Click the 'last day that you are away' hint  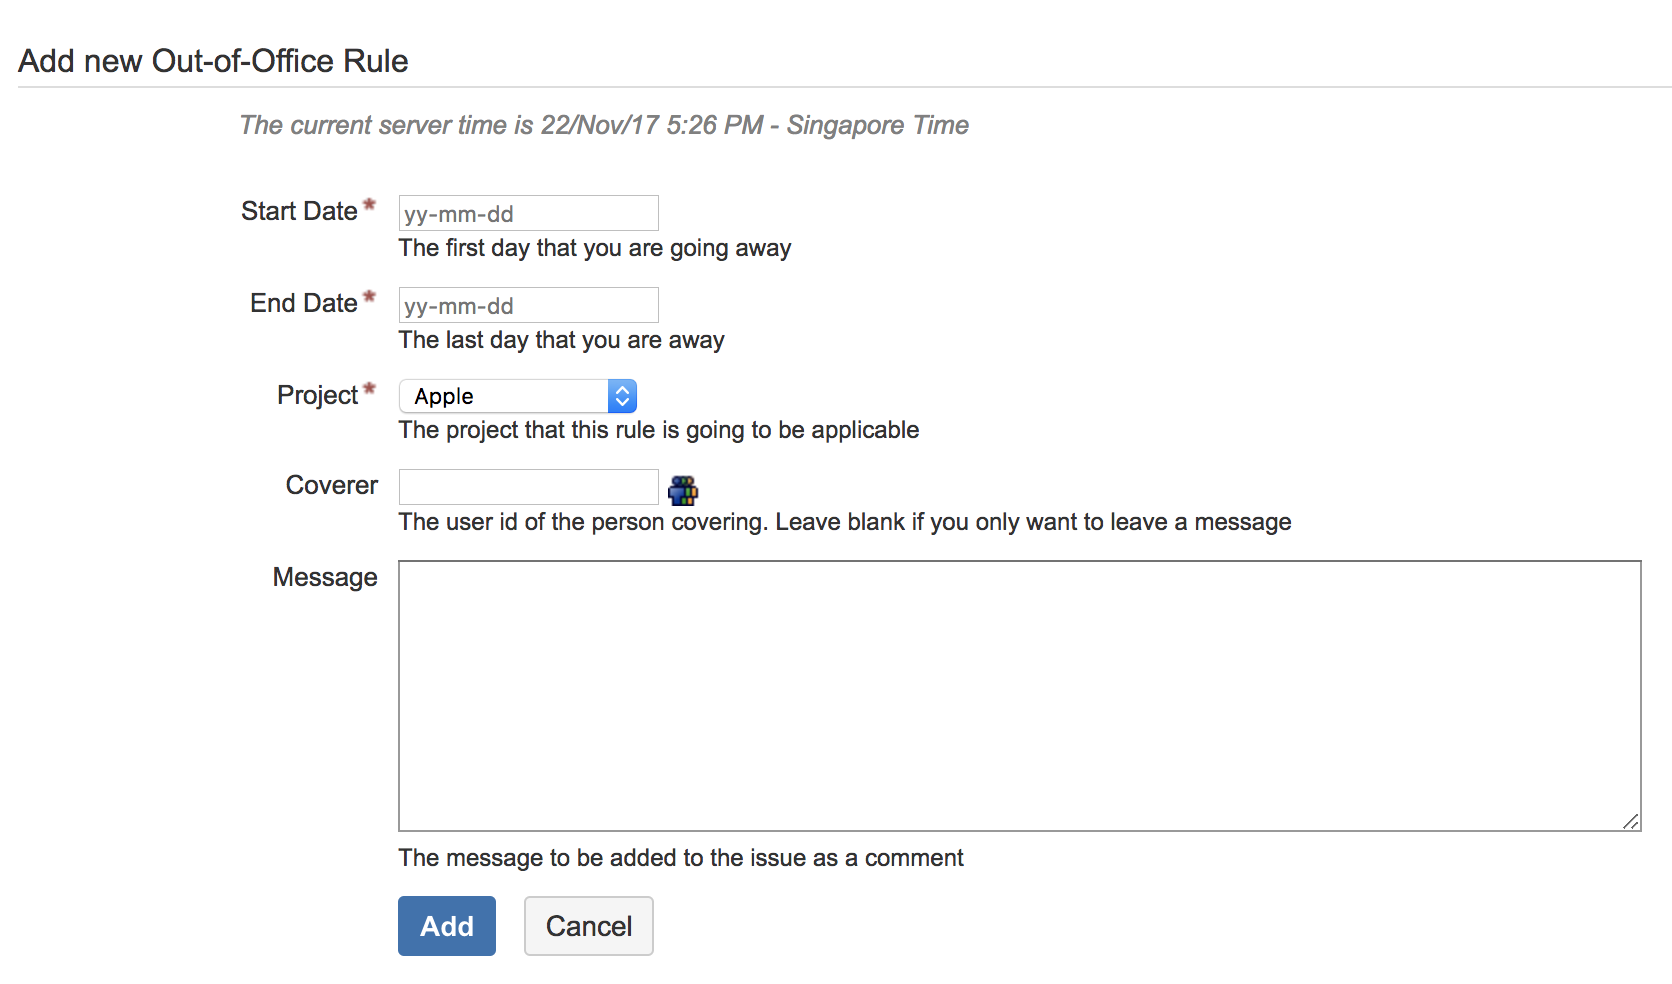(x=561, y=340)
